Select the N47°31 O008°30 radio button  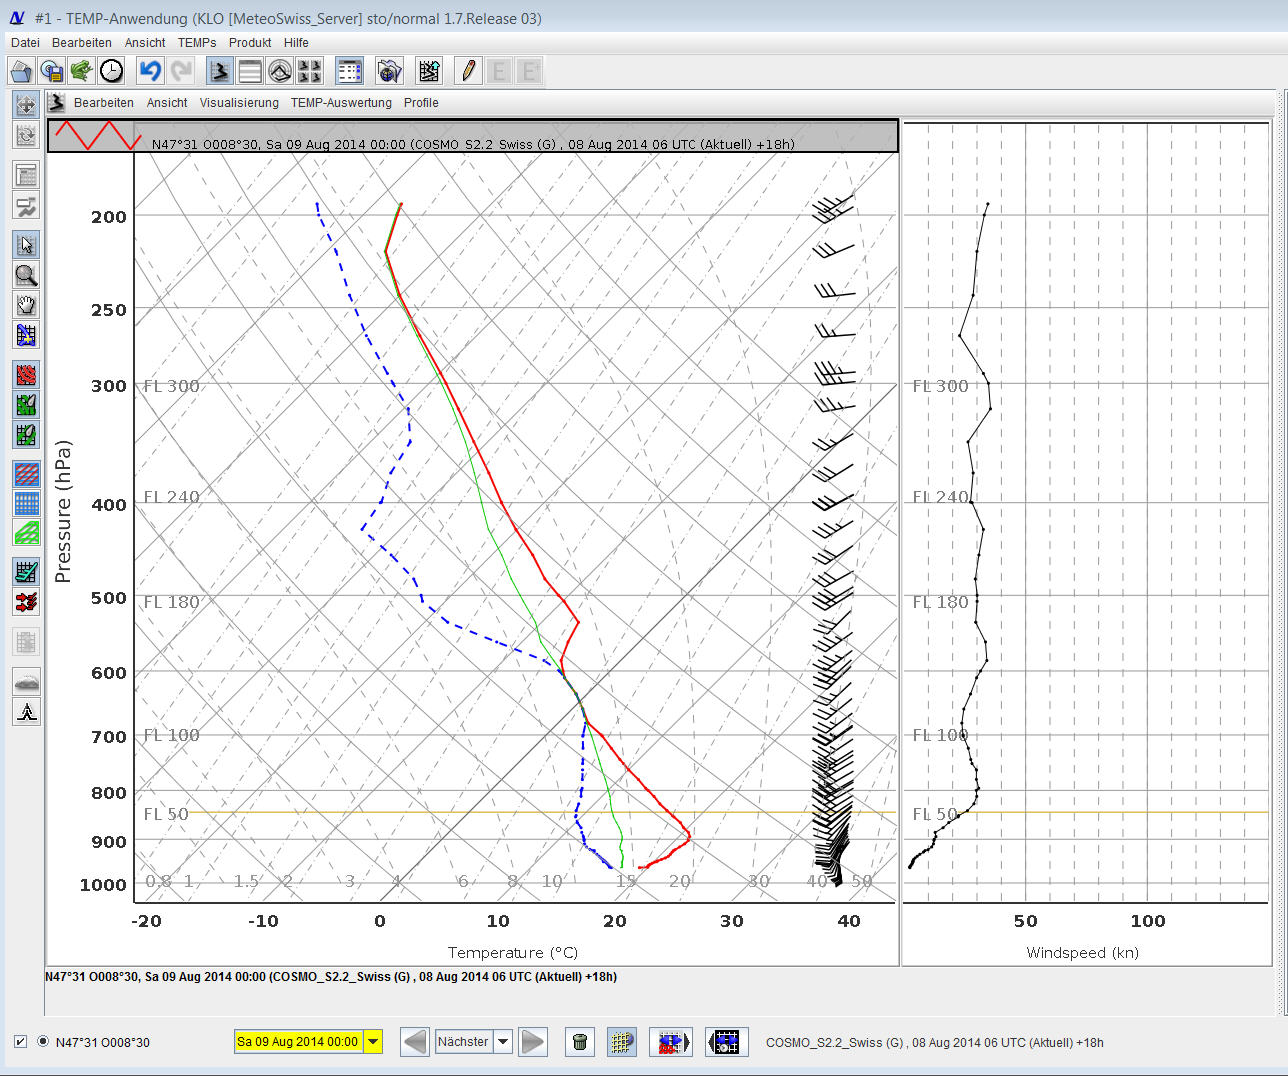coord(43,1042)
